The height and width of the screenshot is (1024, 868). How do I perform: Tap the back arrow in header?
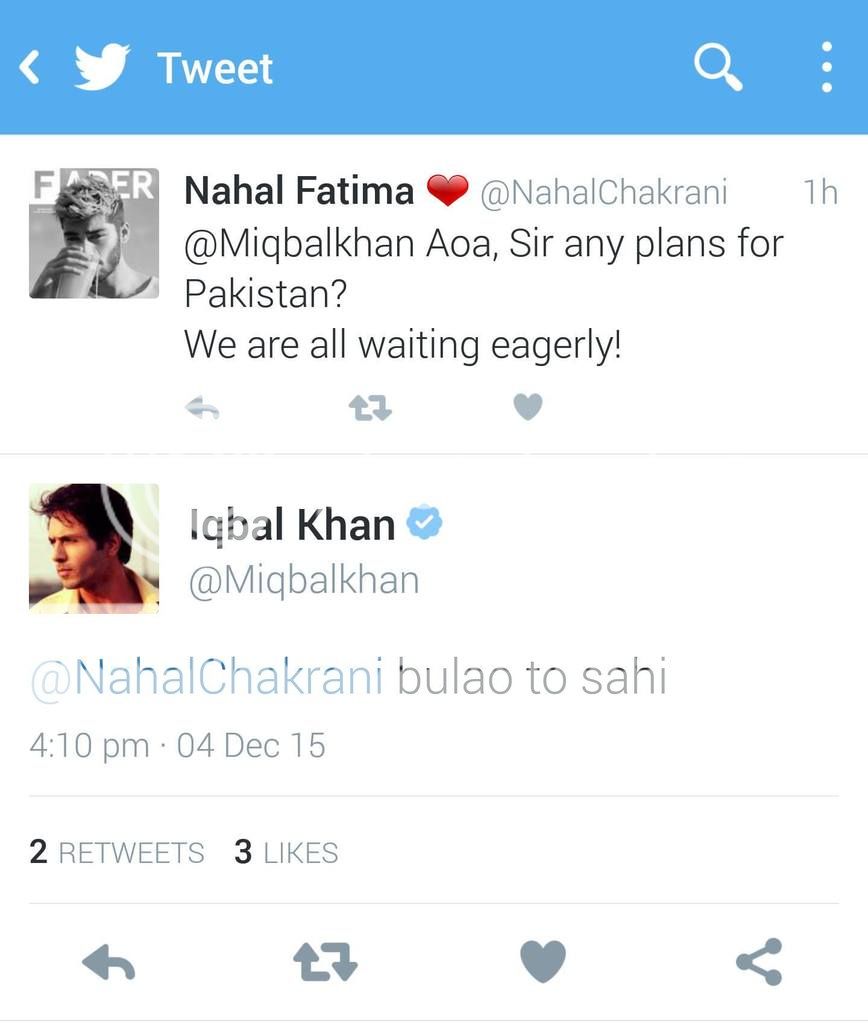pos(30,68)
